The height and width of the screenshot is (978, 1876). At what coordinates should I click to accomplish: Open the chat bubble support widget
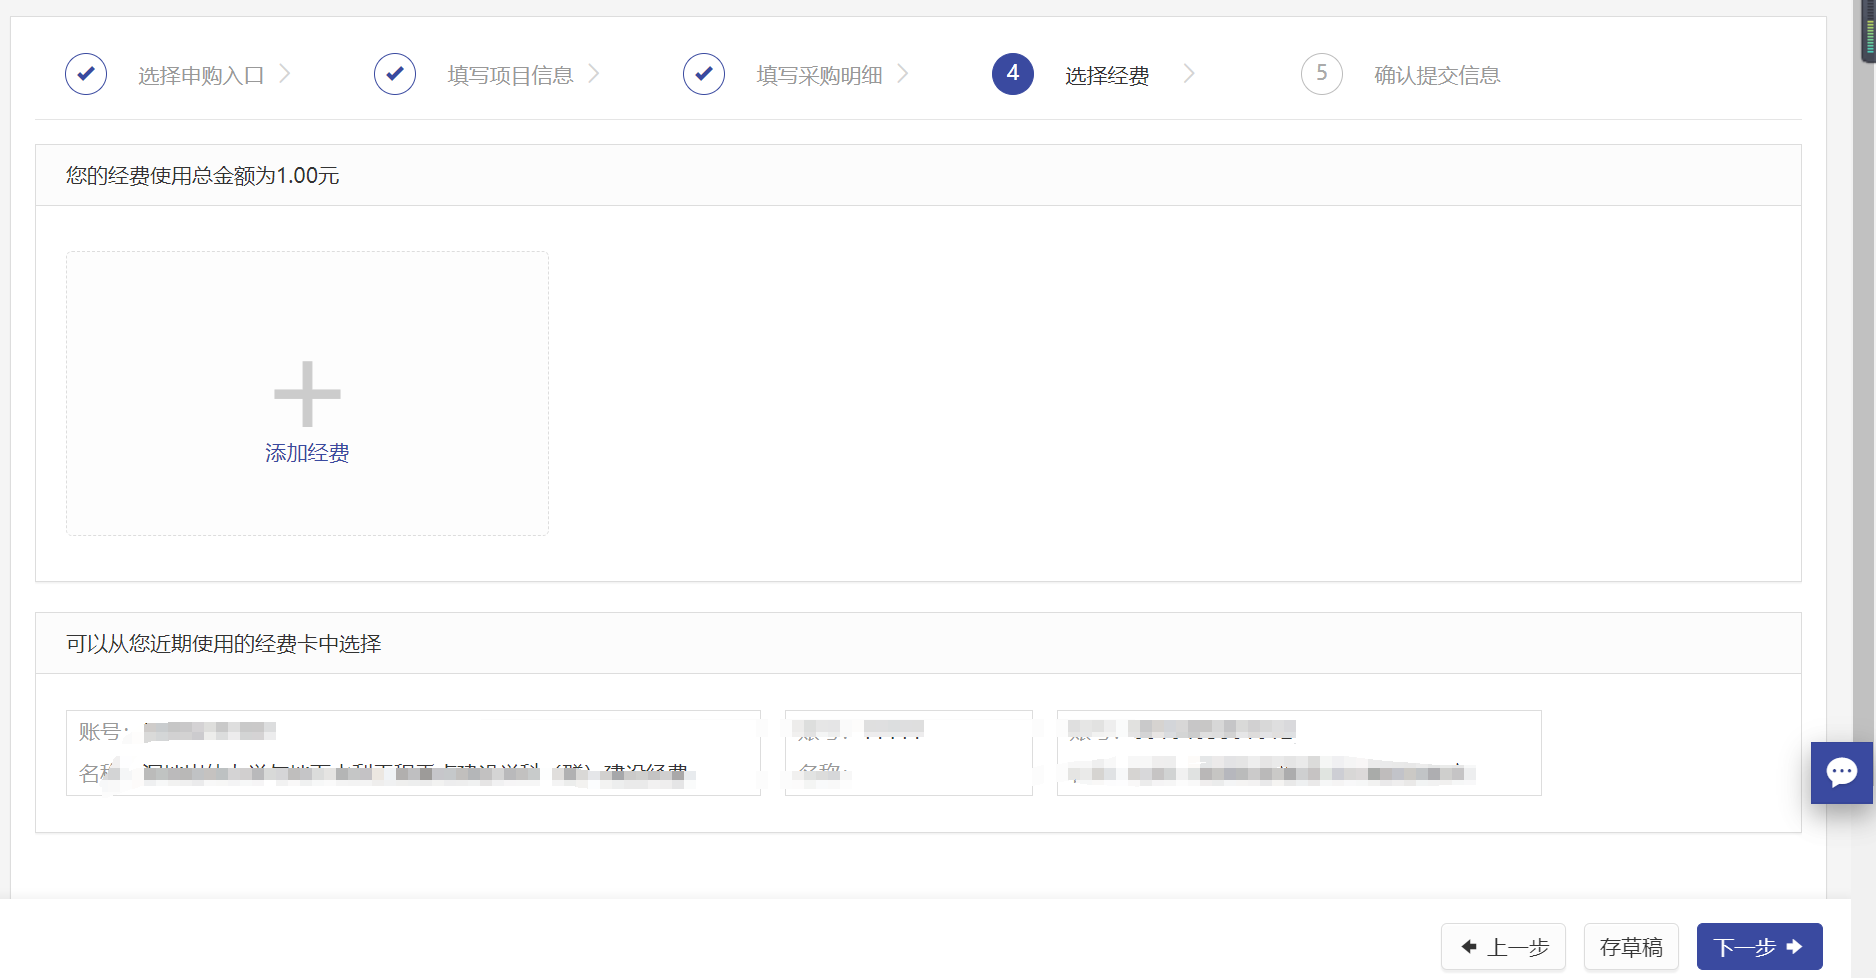(x=1841, y=772)
